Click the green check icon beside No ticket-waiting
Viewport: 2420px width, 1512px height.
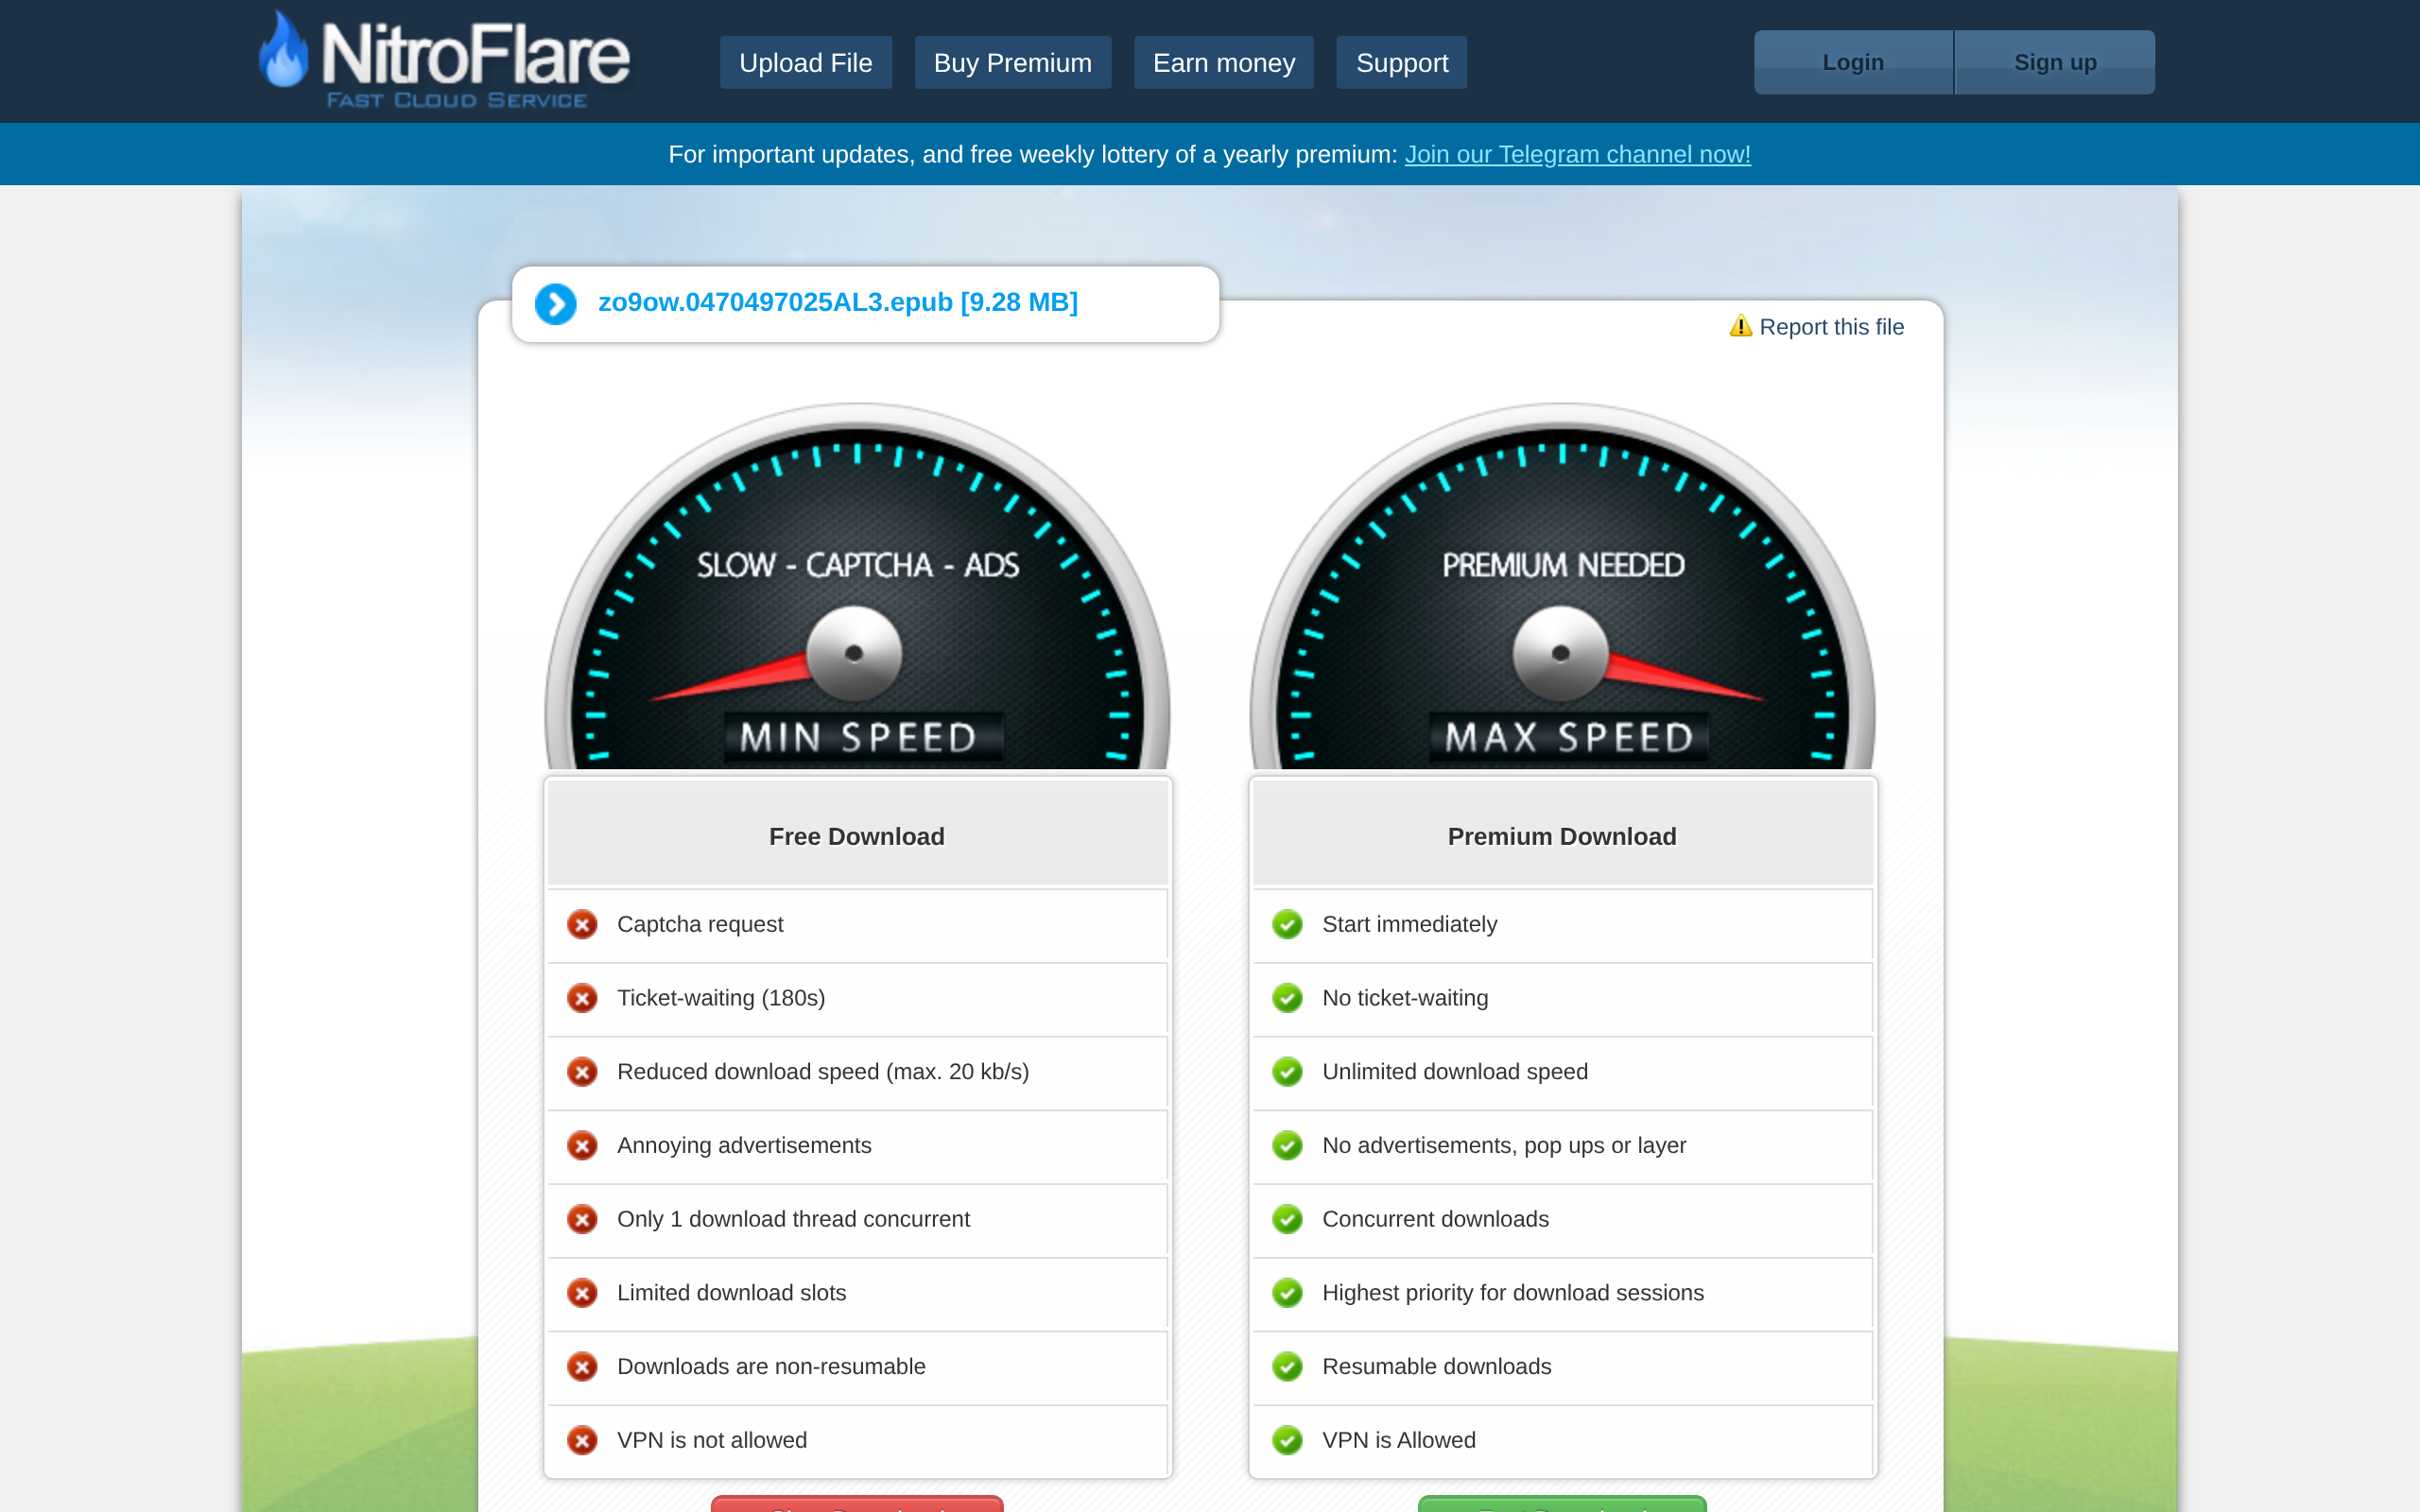(x=1287, y=998)
